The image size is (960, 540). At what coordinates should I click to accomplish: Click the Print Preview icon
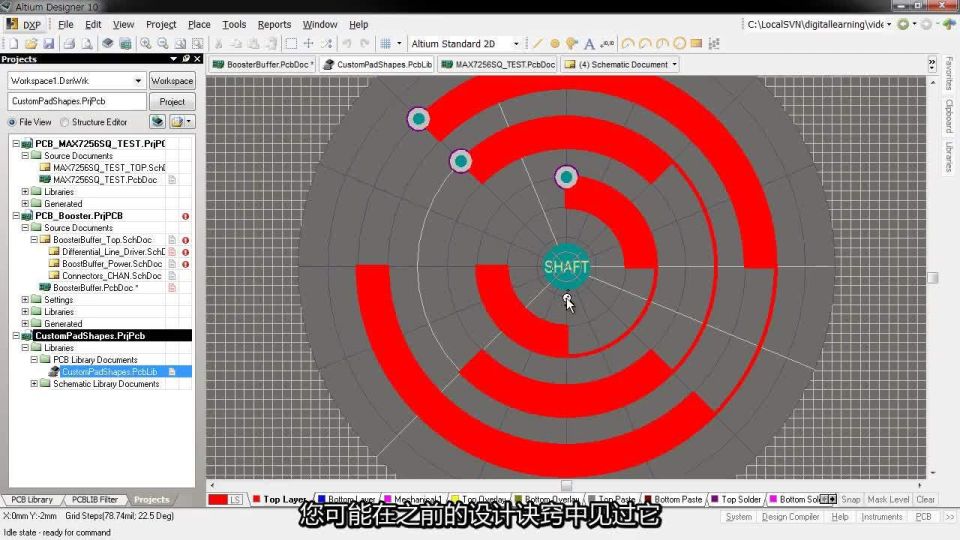(87, 44)
